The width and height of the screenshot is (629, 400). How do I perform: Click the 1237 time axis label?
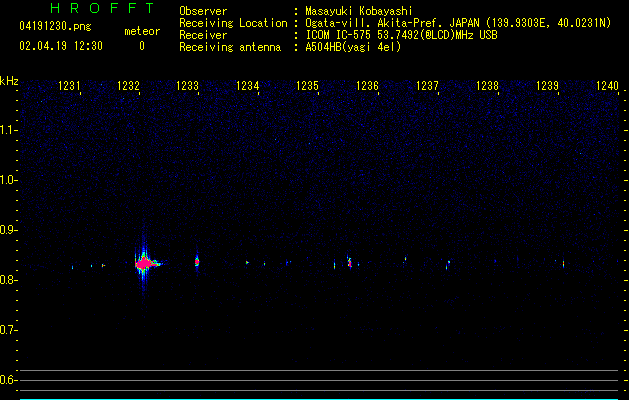click(427, 86)
